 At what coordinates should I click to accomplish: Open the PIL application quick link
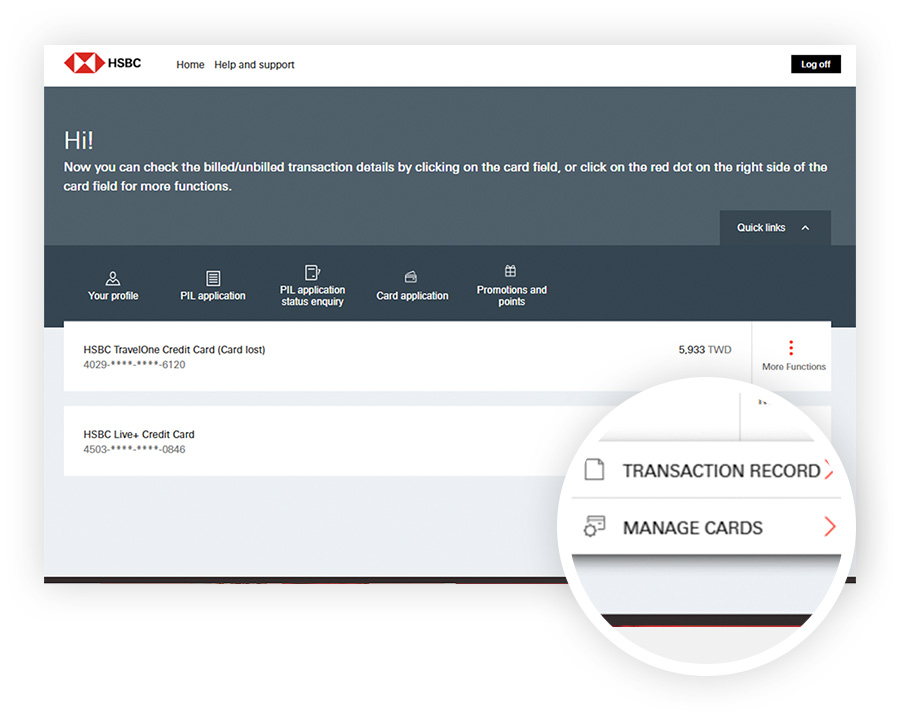[x=213, y=286]
